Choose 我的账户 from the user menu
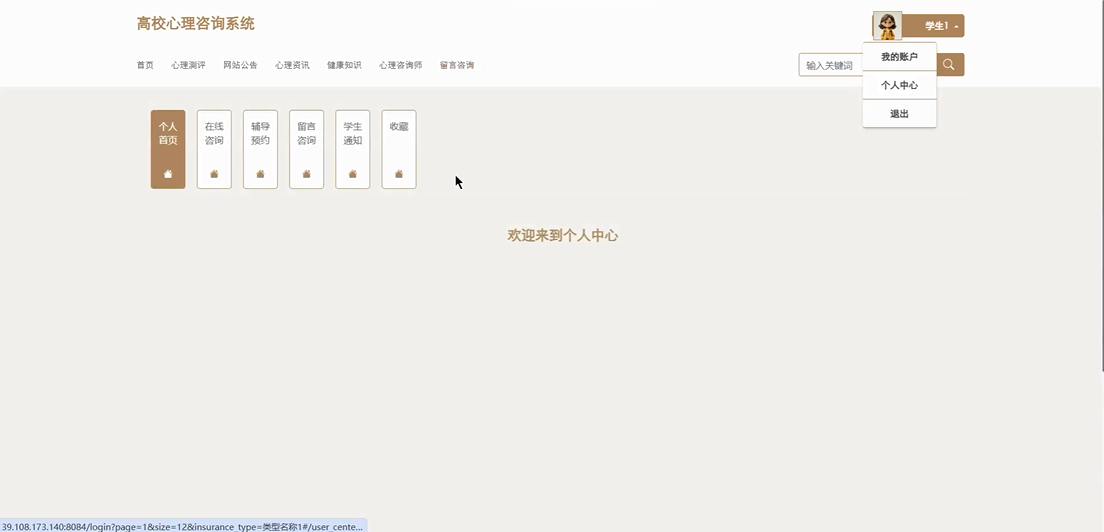 pos(899,57)
